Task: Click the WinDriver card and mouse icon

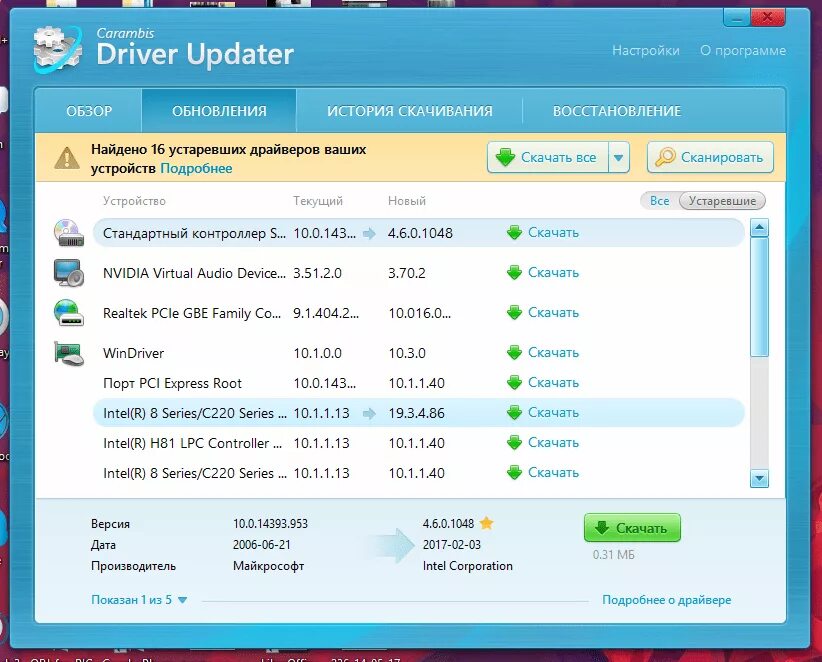Action: [69, 353]
